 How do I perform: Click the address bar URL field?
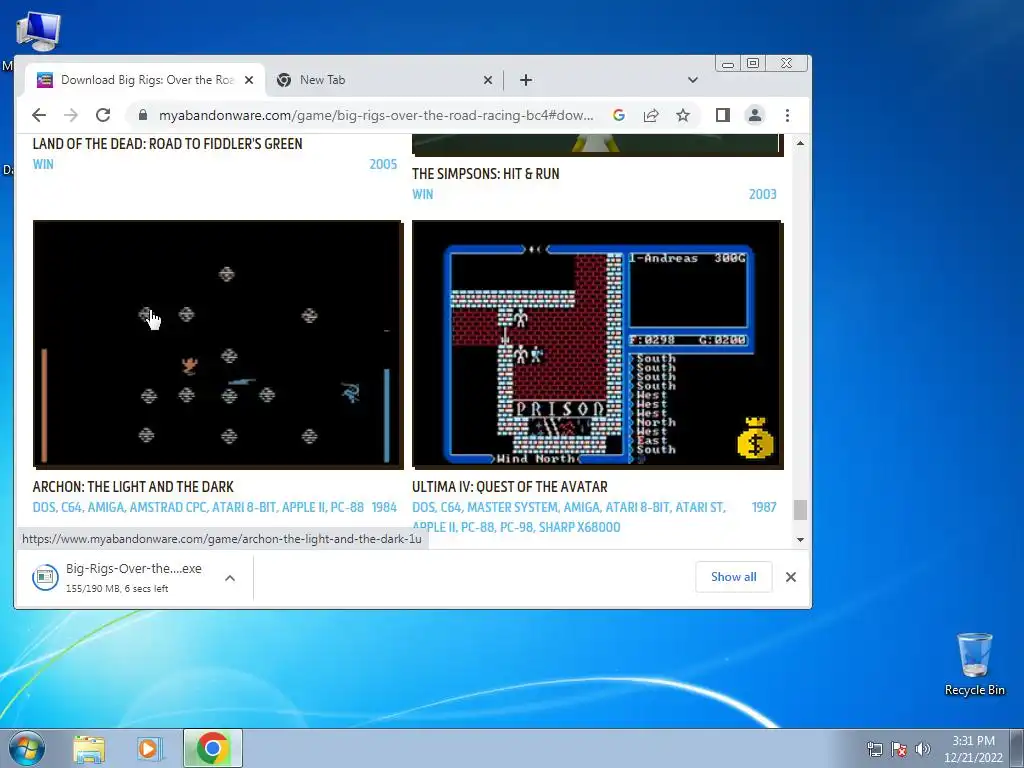tap(376, 116)
